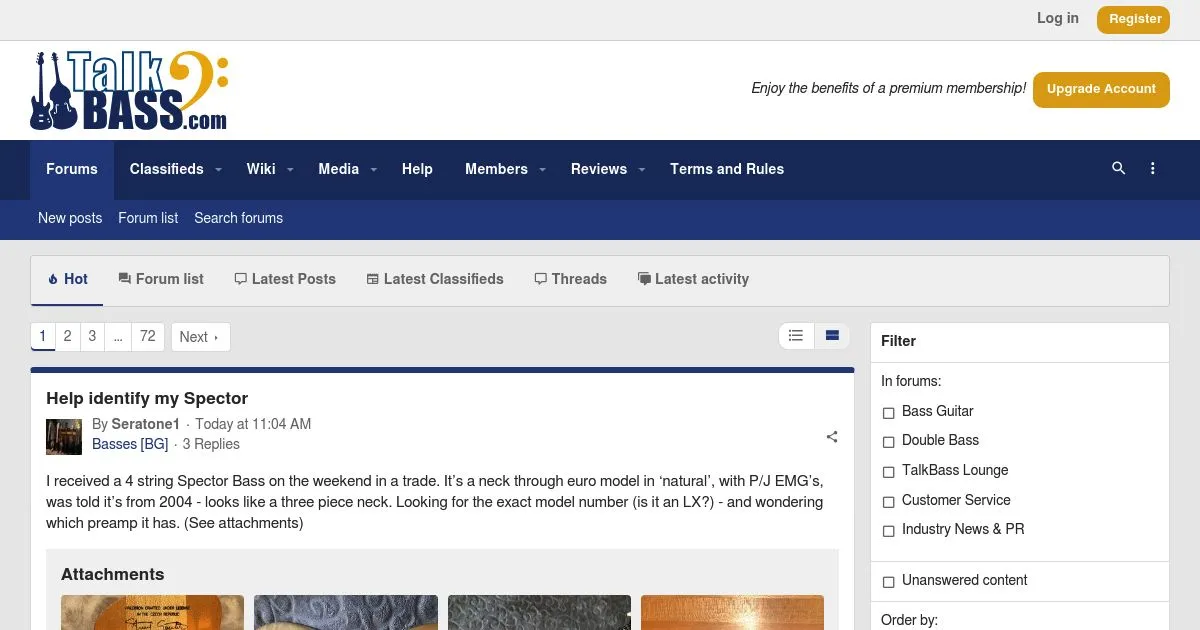
Task: Open the site search magnifier icon
Action: click(x=1119, y=169)
